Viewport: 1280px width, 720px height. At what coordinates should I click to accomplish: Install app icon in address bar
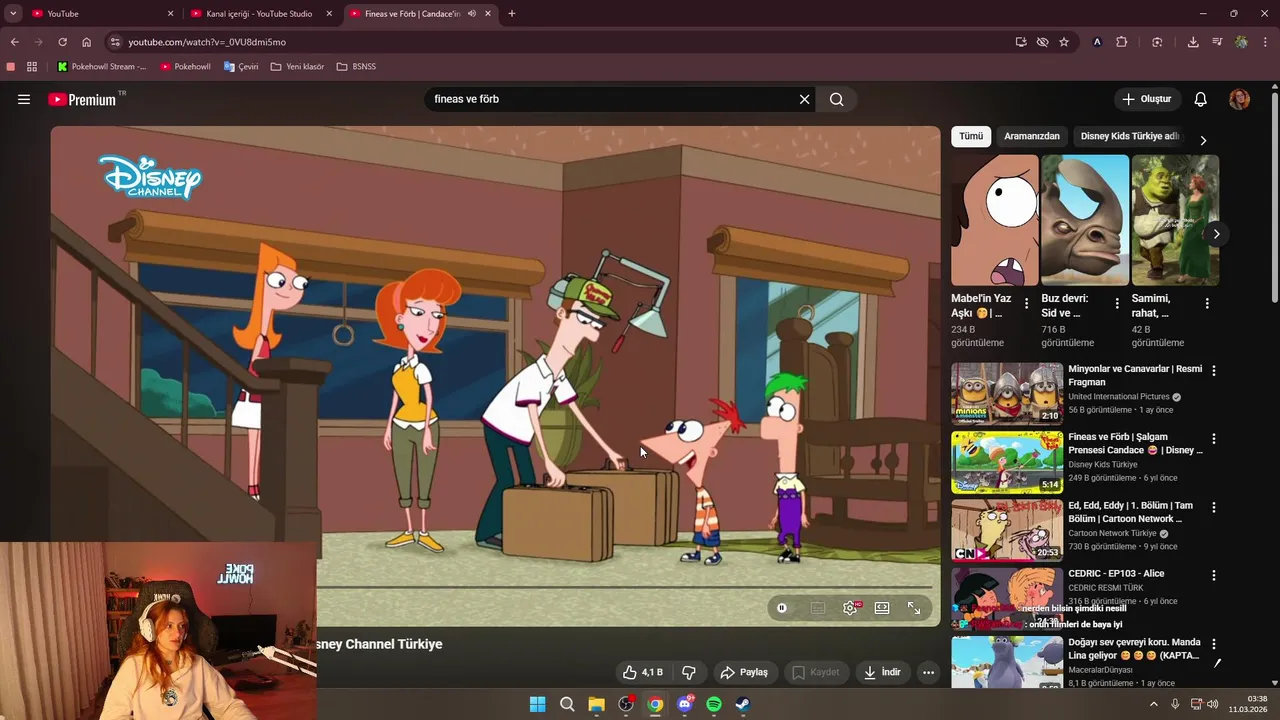tap(1021, 42)
